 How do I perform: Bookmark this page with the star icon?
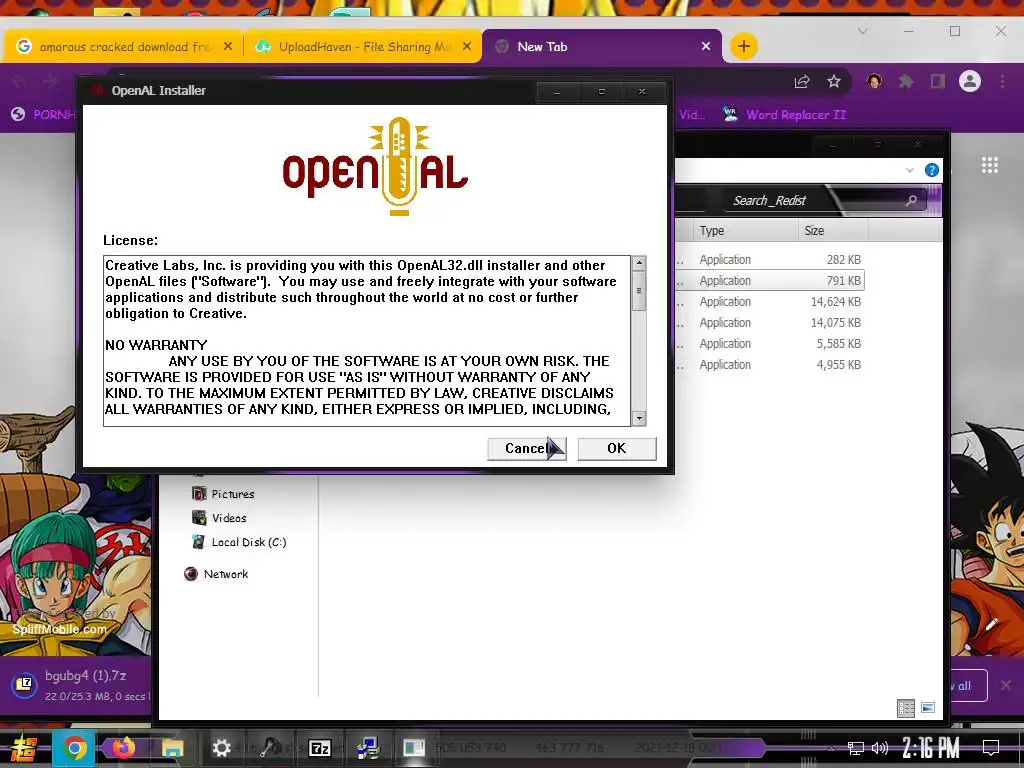834,82
